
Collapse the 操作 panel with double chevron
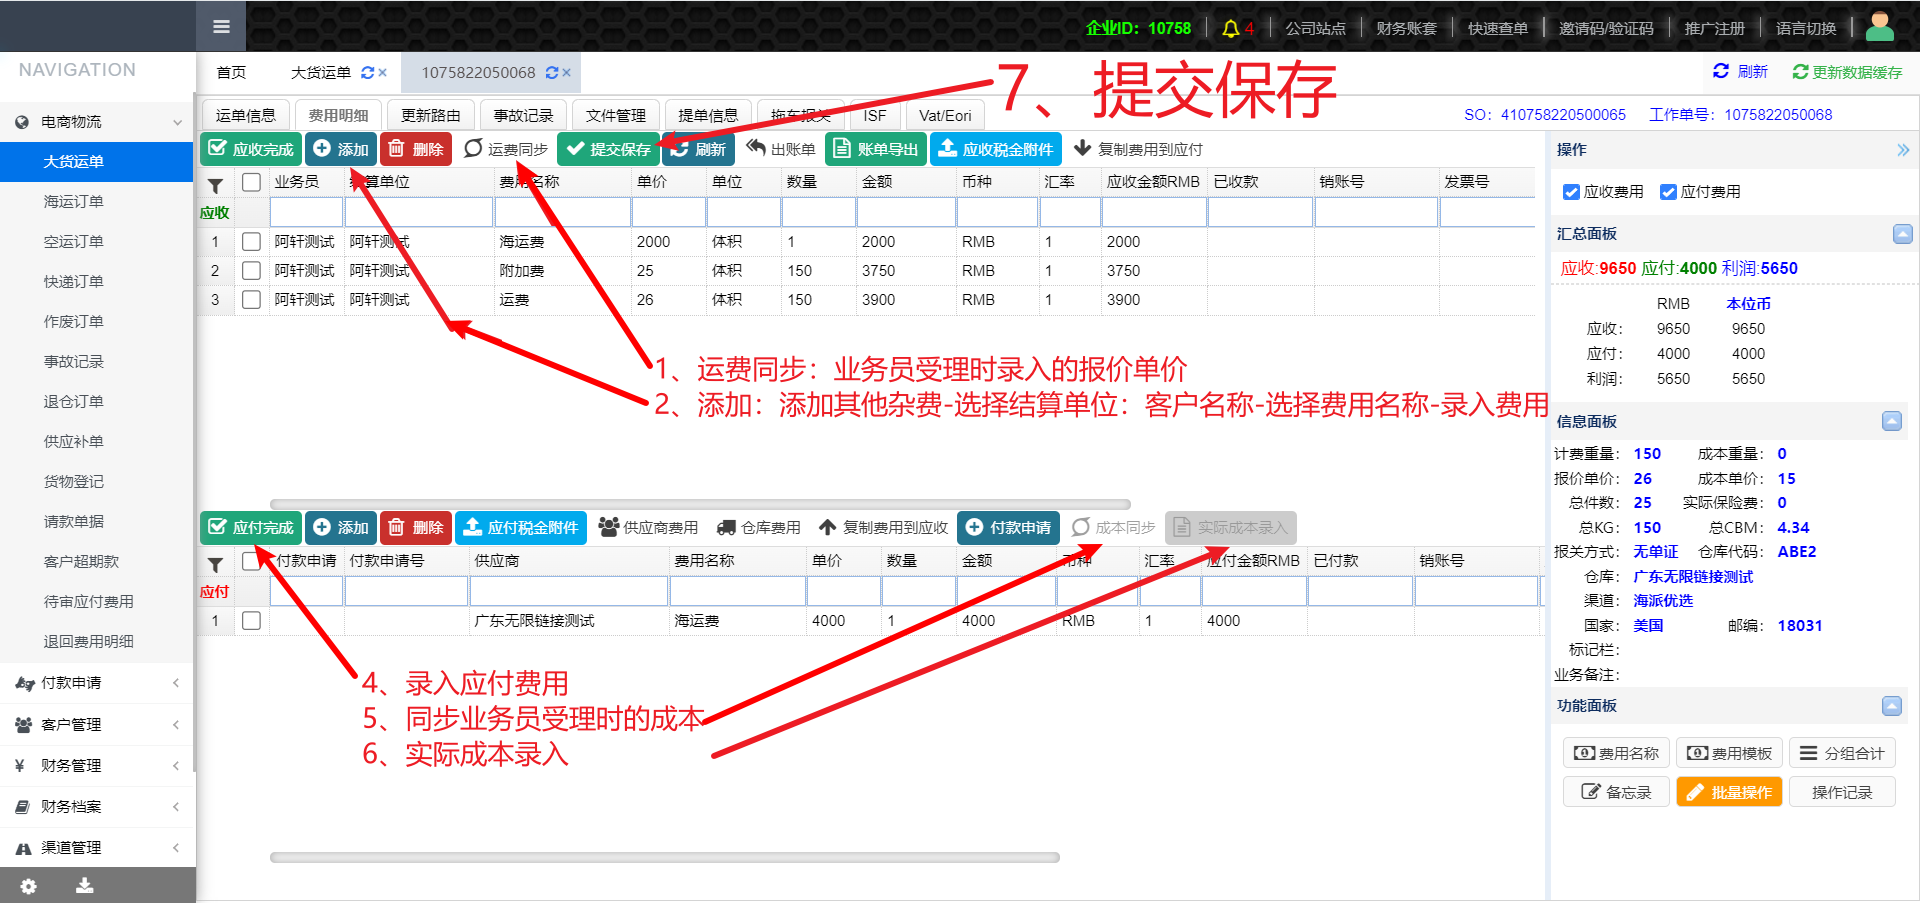pos(1902,150)
